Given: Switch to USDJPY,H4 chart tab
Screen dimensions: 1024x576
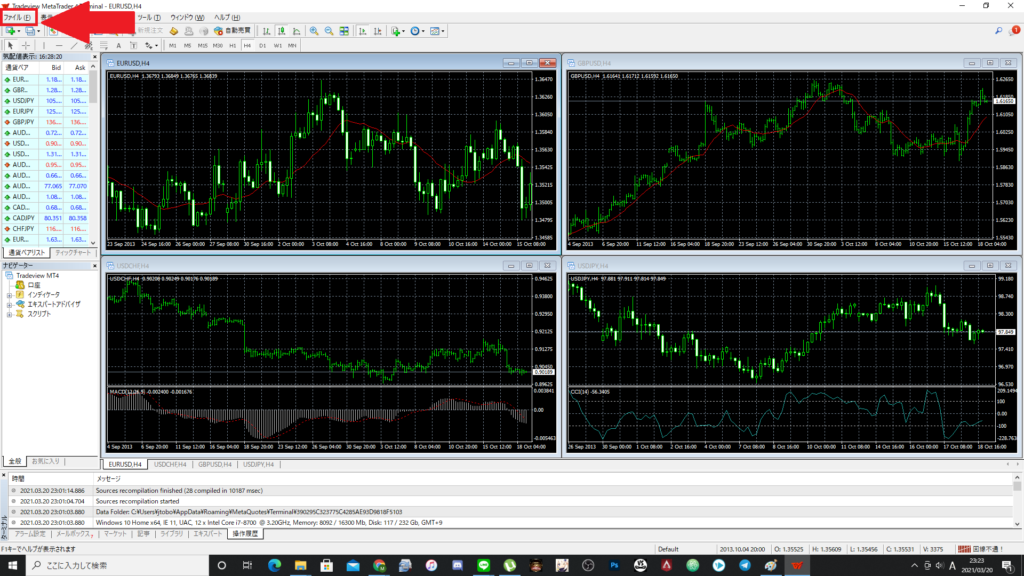Looking at the screenshot, I should 259,464.
